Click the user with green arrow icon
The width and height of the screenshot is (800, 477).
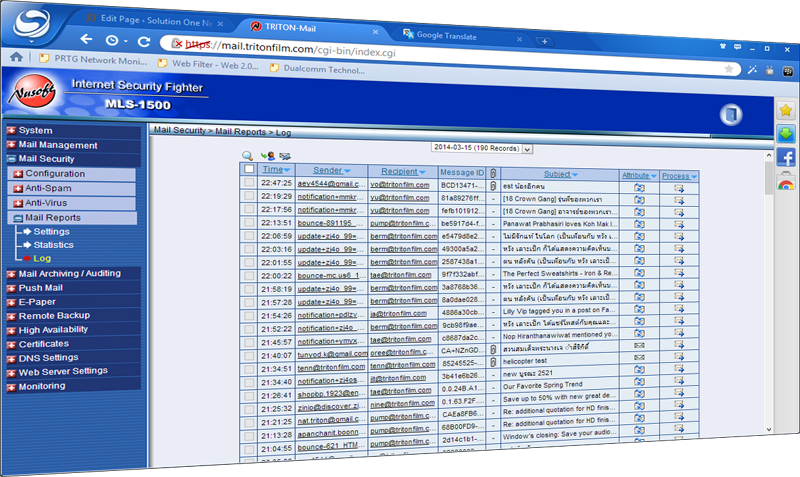(267, 156)
